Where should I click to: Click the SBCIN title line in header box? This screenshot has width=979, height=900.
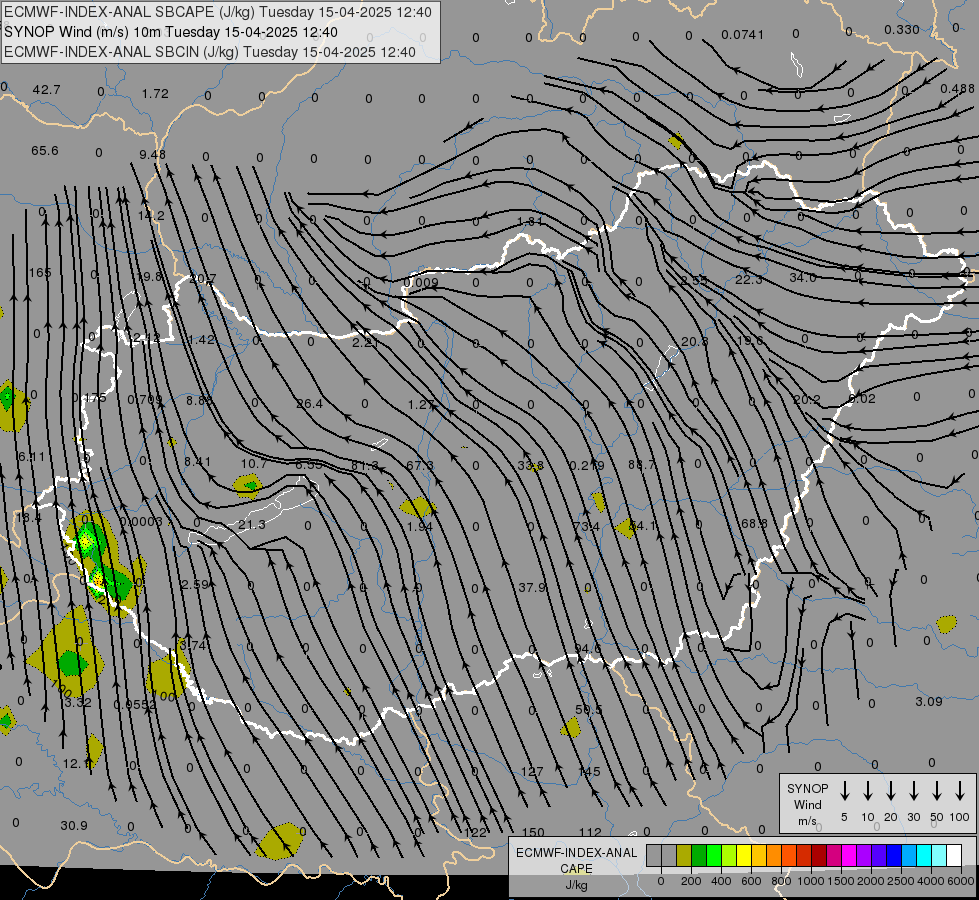(210, 52)
